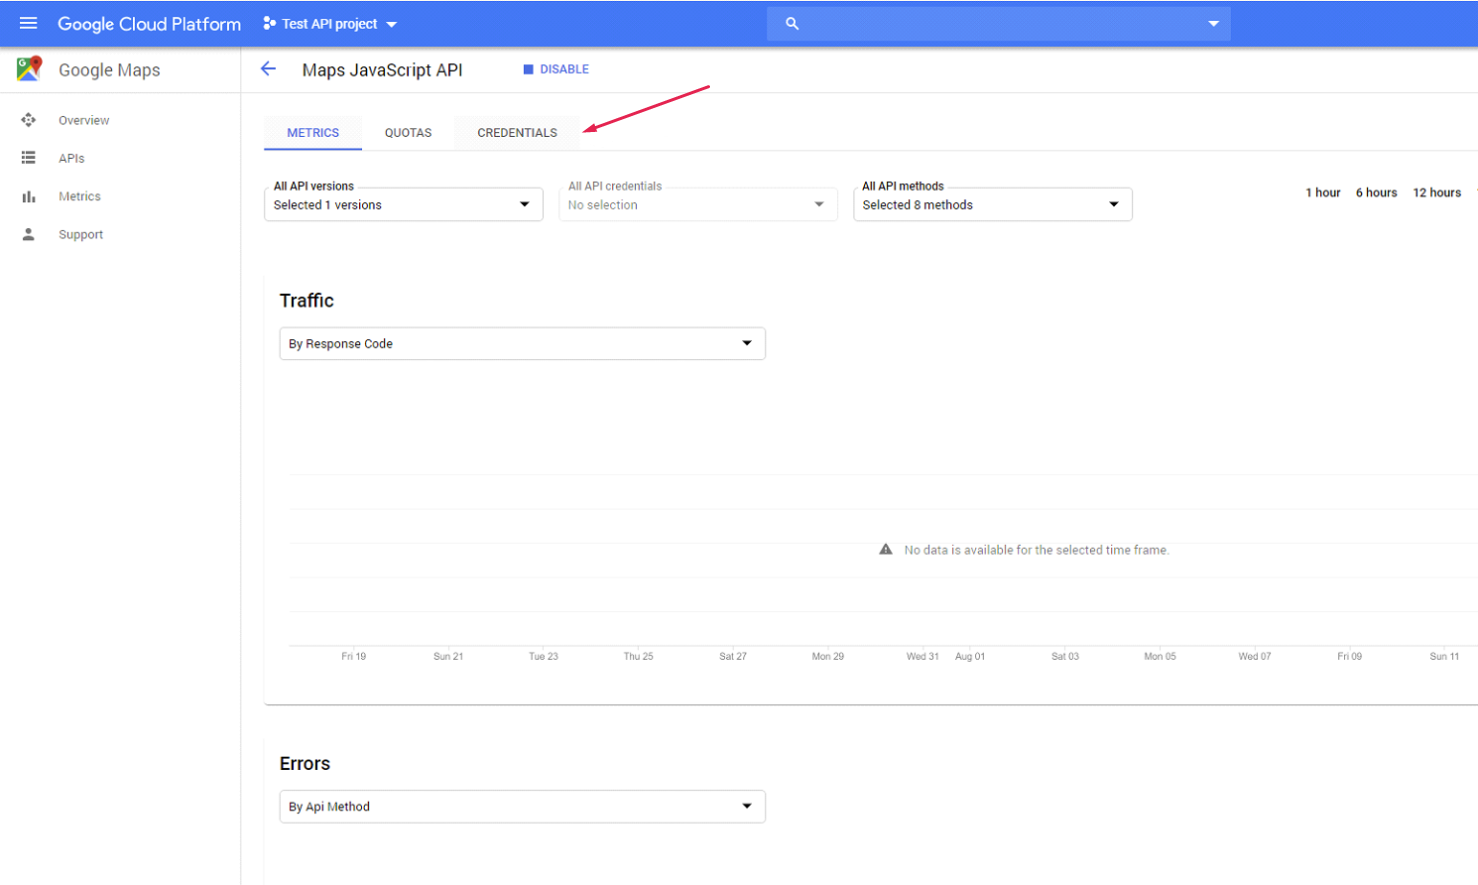This screenshot has width=1478, height=885.
Task: Open the hamburger navigation menu
Action: coord(28,23)
